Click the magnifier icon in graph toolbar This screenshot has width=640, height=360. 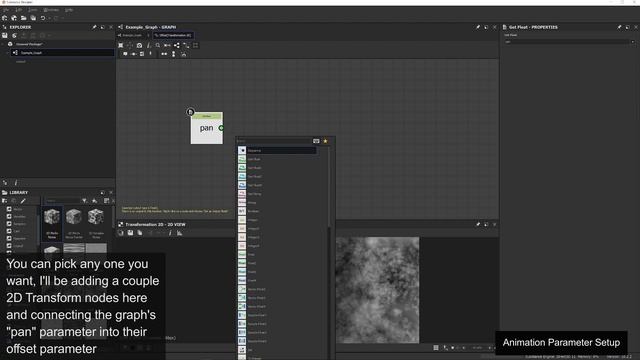point(158,45)
